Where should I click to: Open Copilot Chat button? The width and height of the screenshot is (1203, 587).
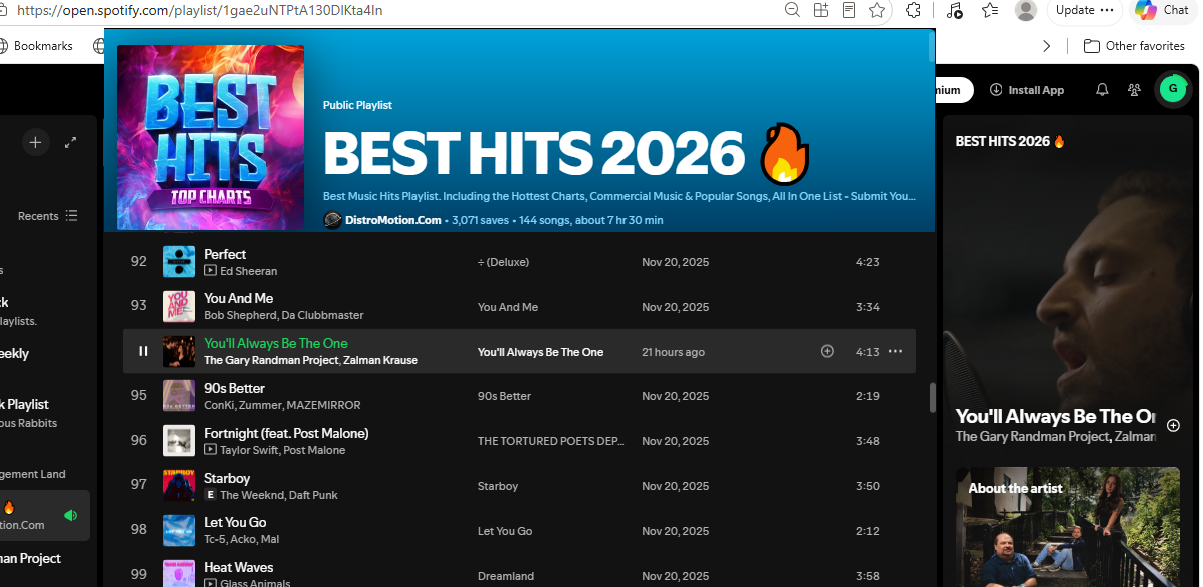pyautogui.click(x=1162, y=10)
